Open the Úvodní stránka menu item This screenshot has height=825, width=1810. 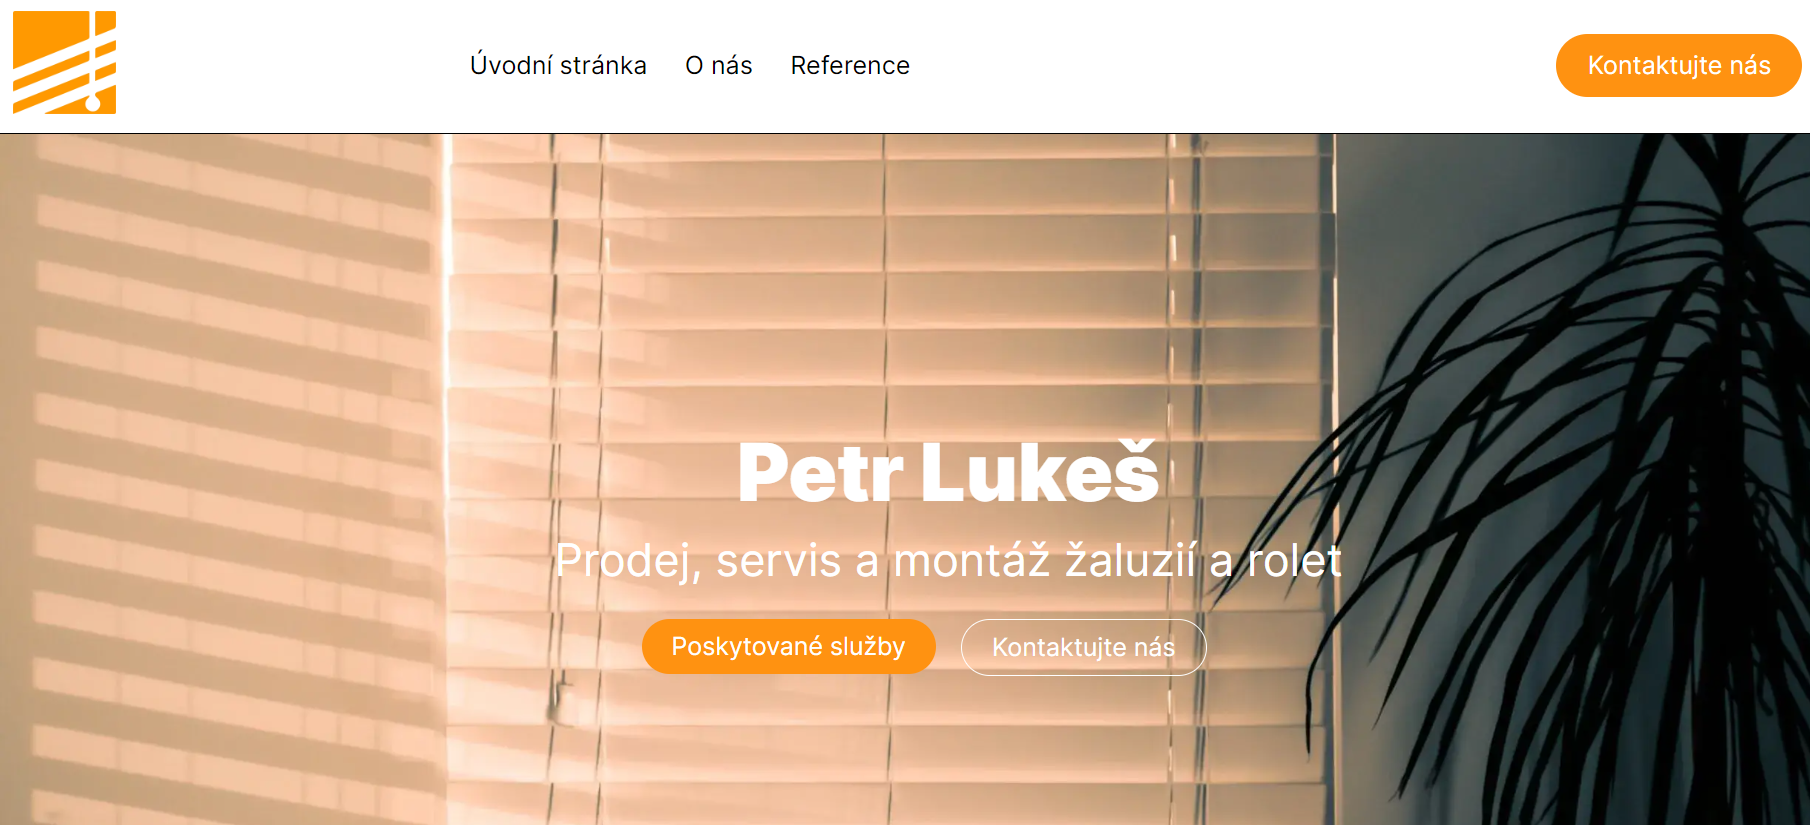(x=558, y=66)
